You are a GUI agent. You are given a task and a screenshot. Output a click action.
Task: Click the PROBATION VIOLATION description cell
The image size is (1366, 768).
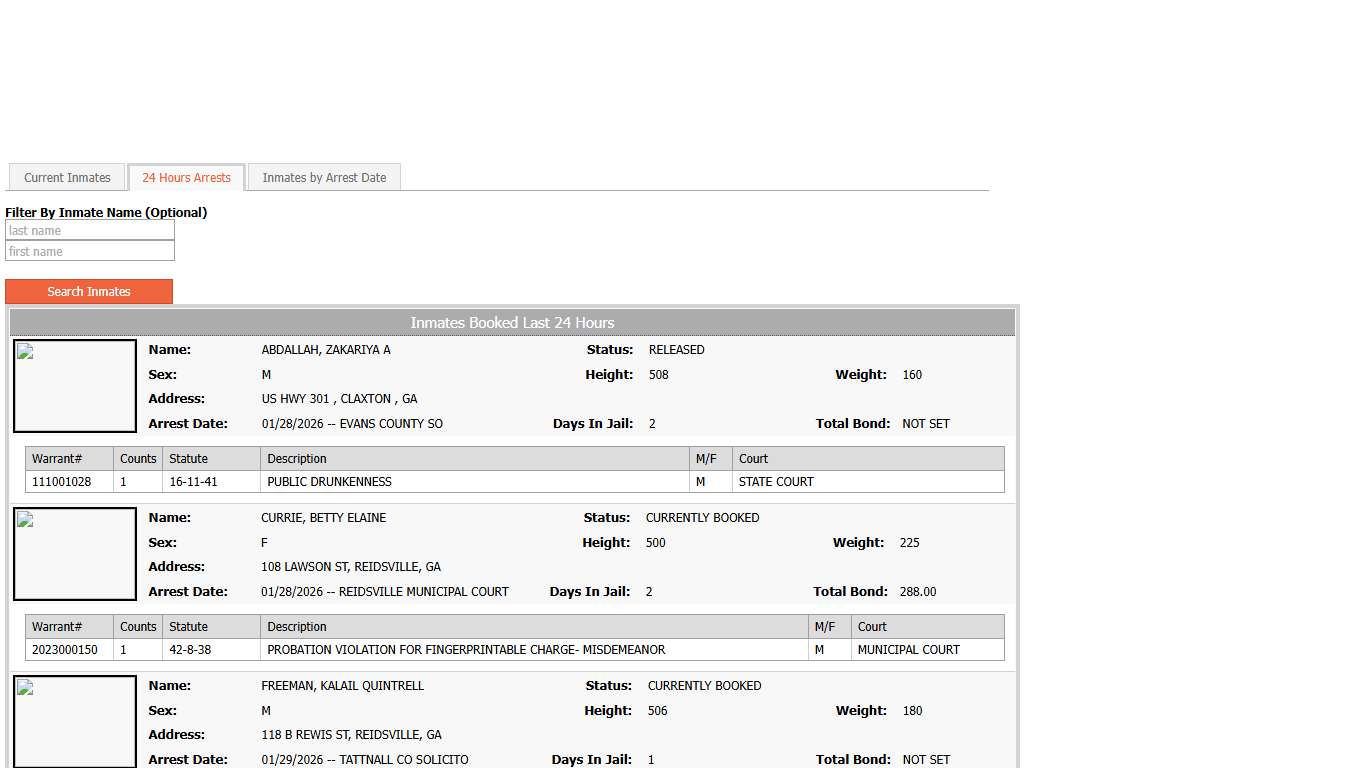tap(466, 650)
